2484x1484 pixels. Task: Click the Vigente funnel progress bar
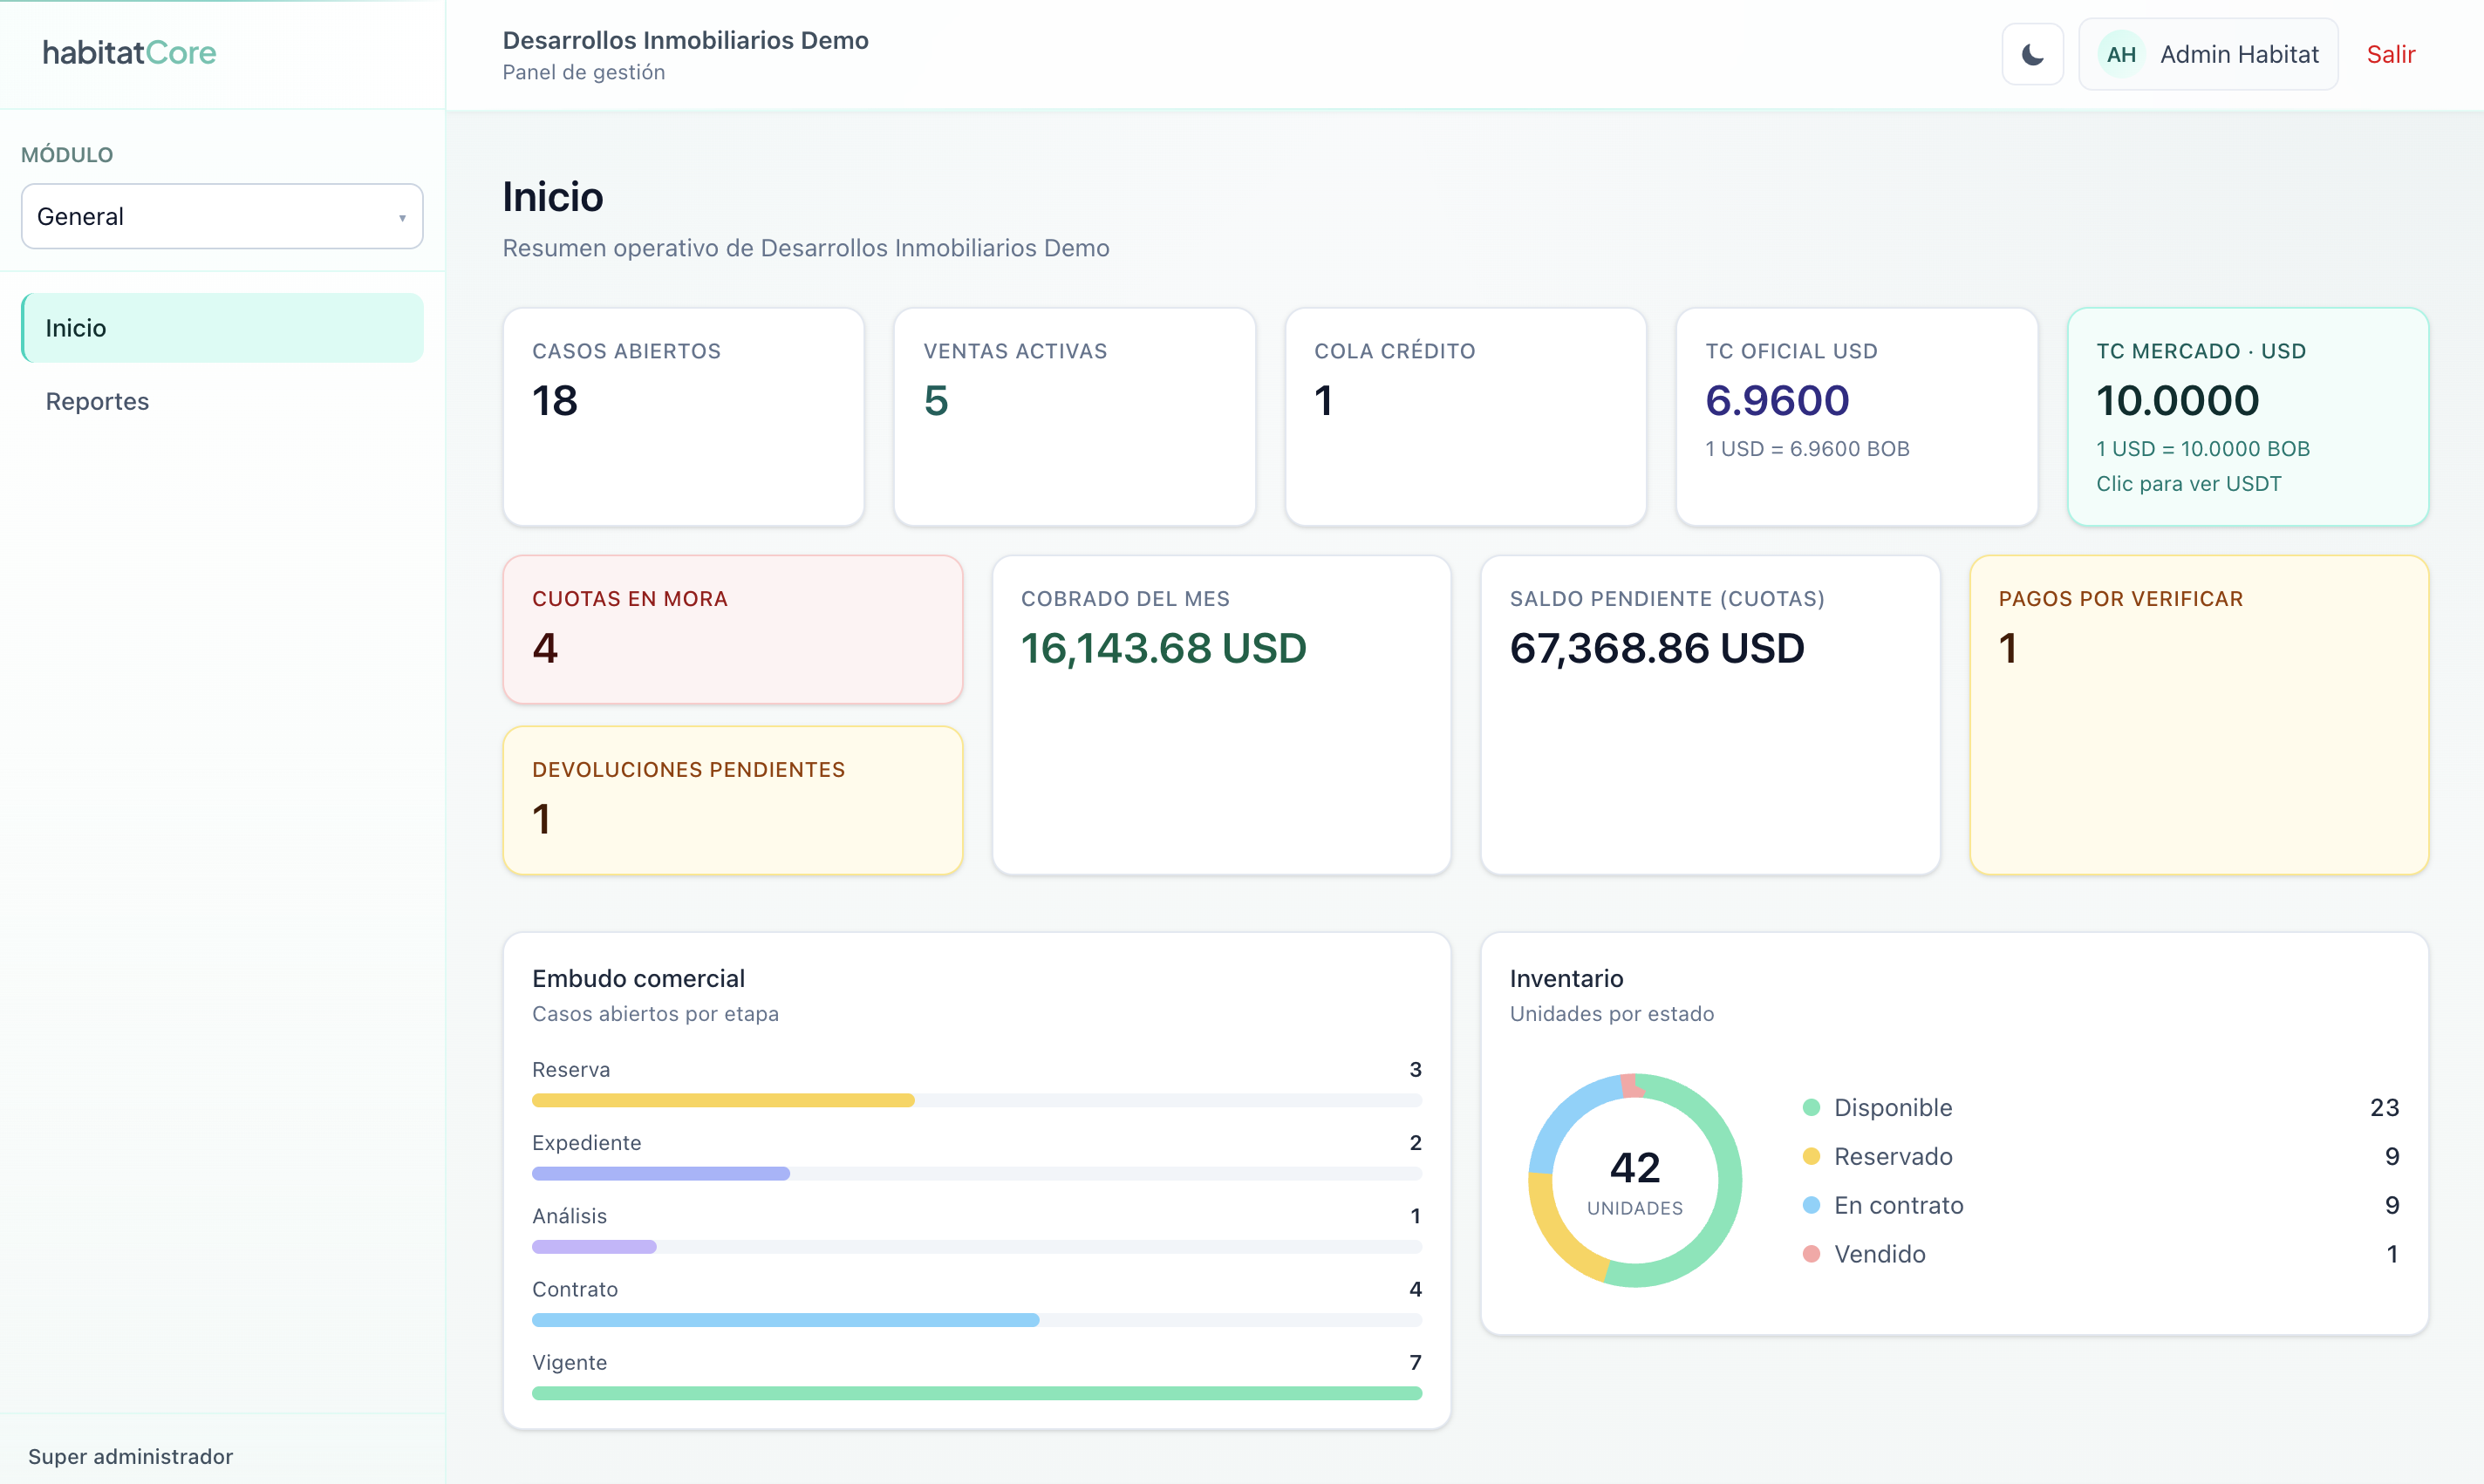tap(977, 1393)
